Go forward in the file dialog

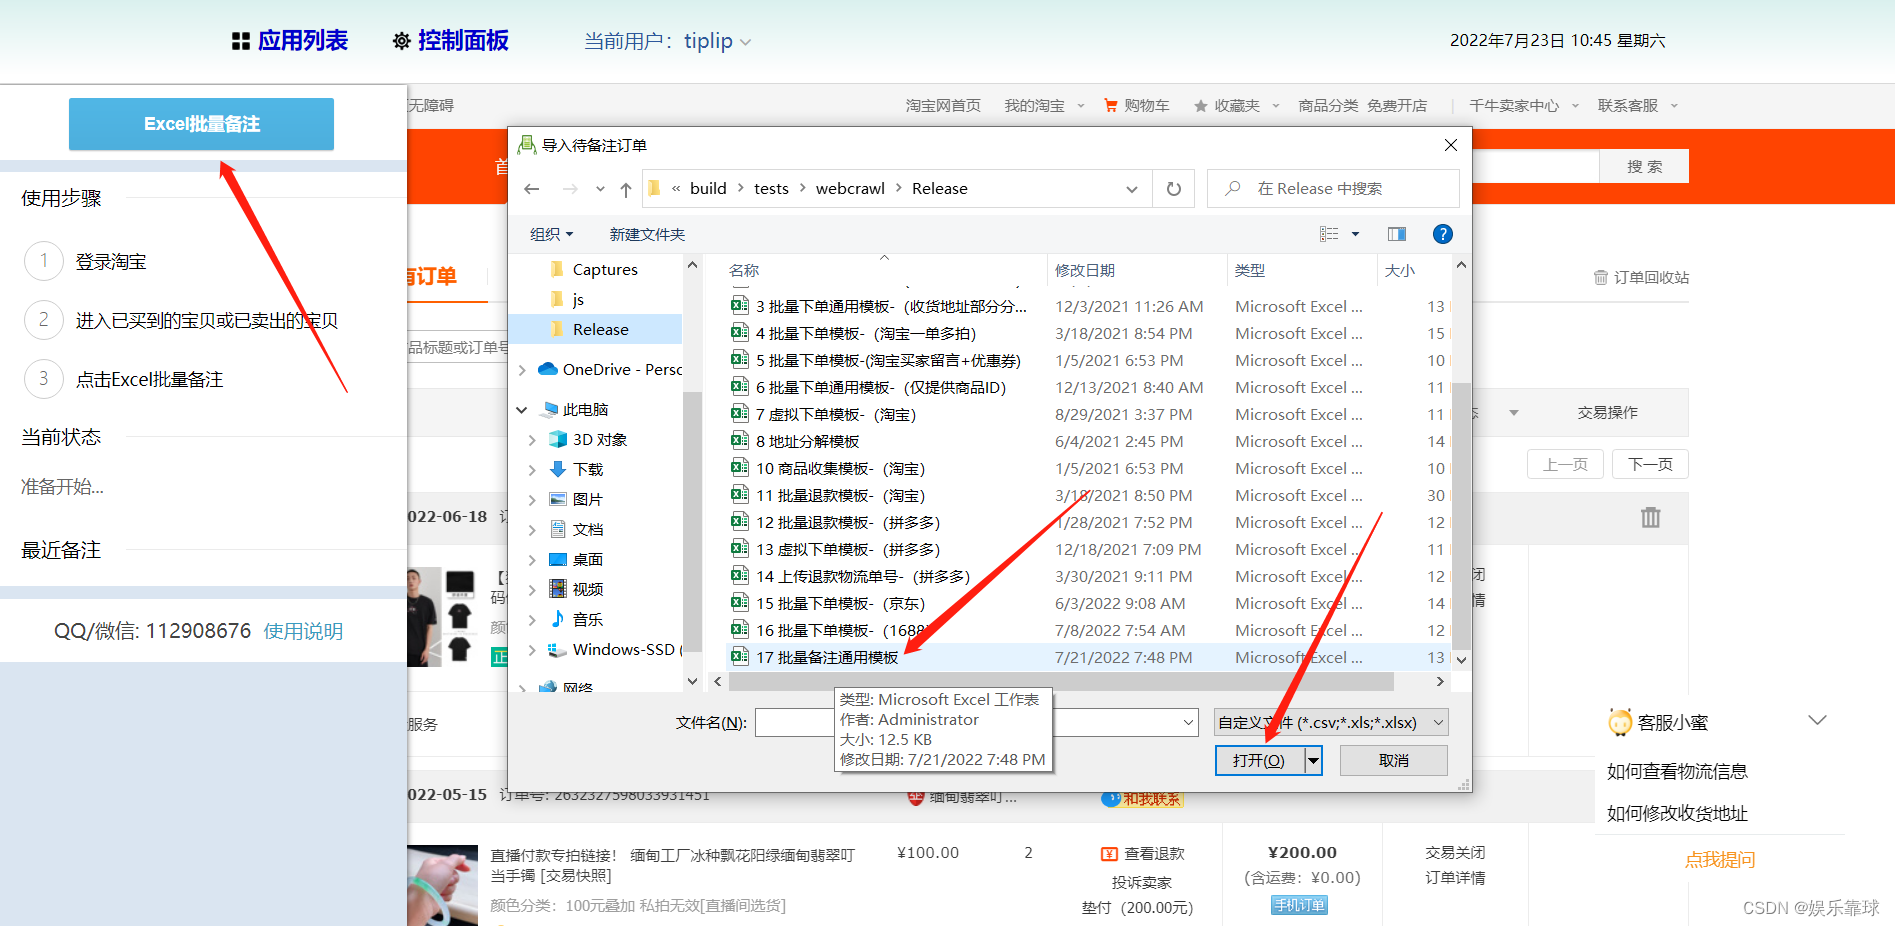(570, 189)
